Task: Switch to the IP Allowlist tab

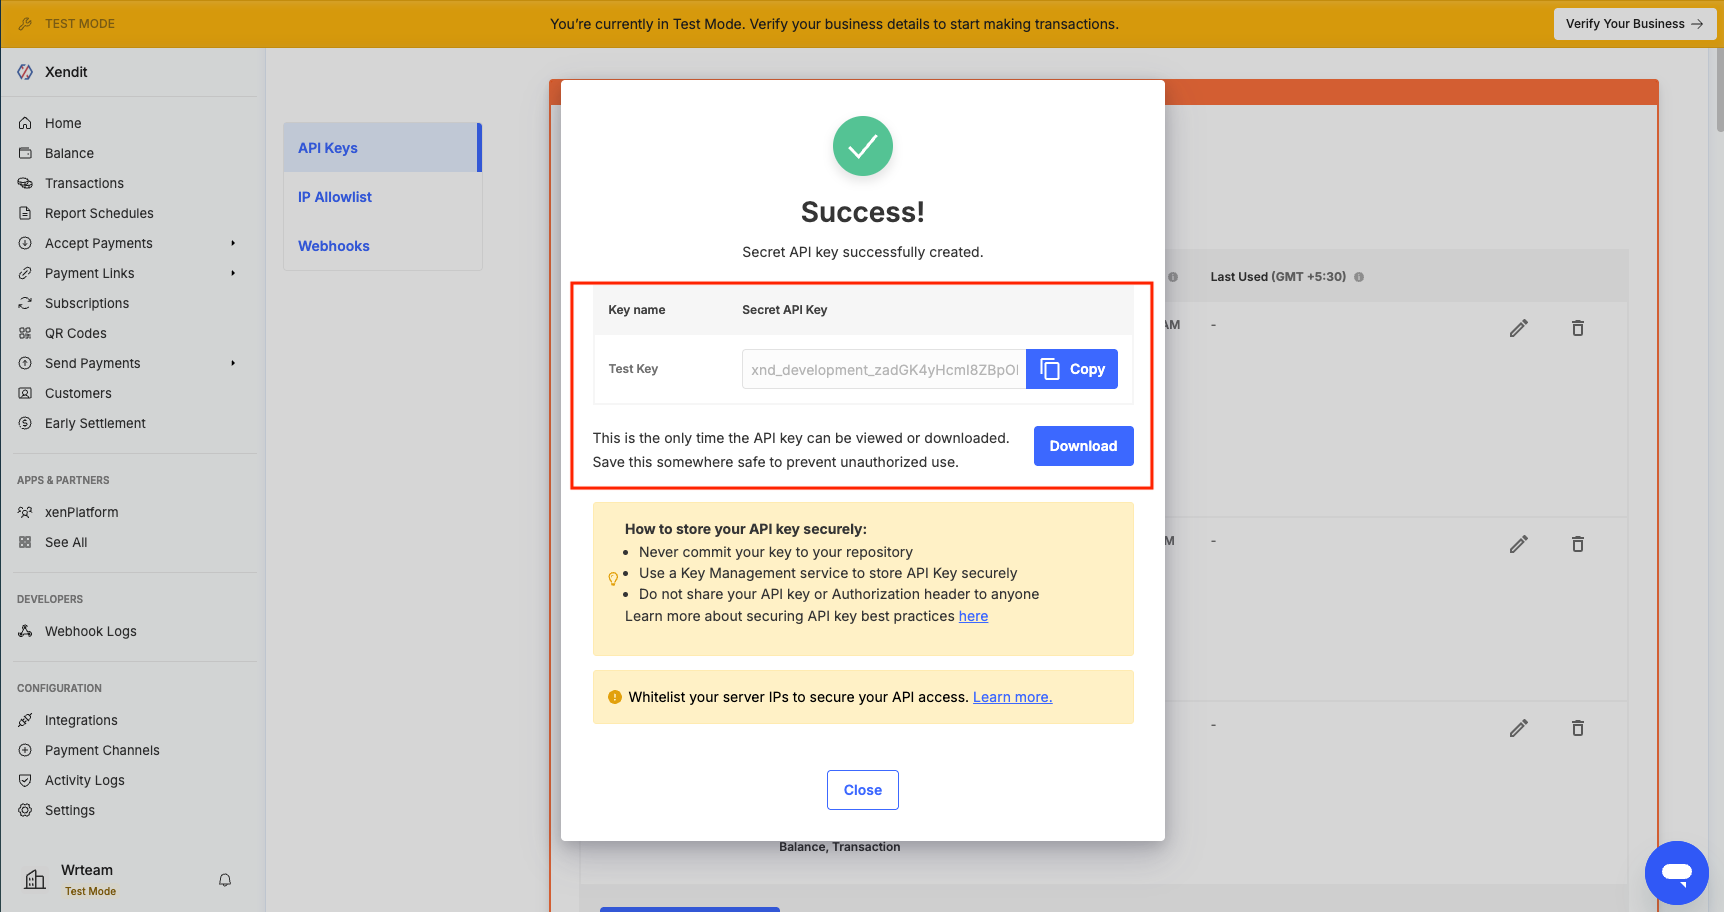Action: point(335,197)
